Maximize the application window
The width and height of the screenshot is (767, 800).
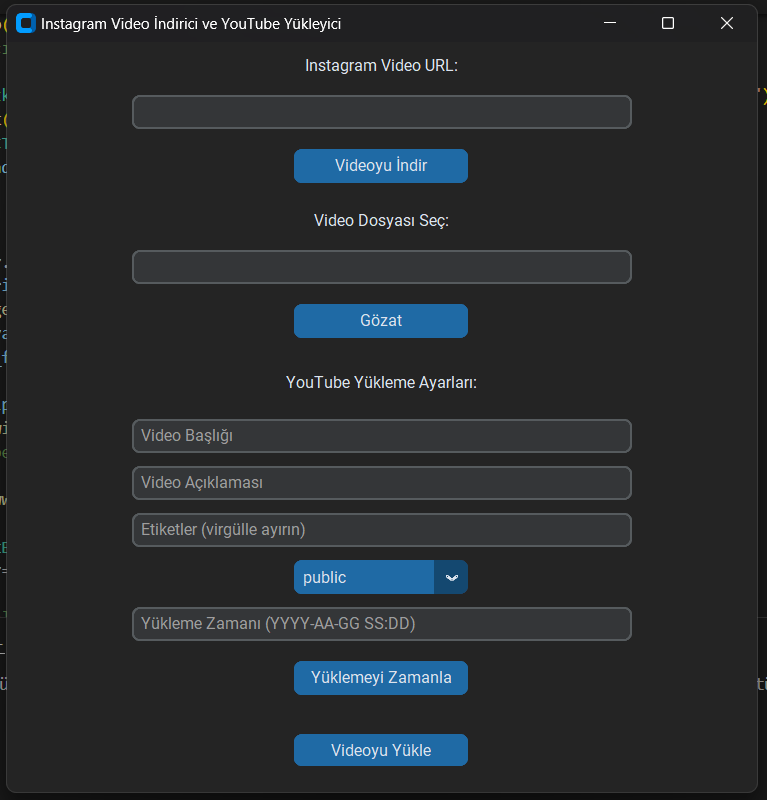(667, 23)
